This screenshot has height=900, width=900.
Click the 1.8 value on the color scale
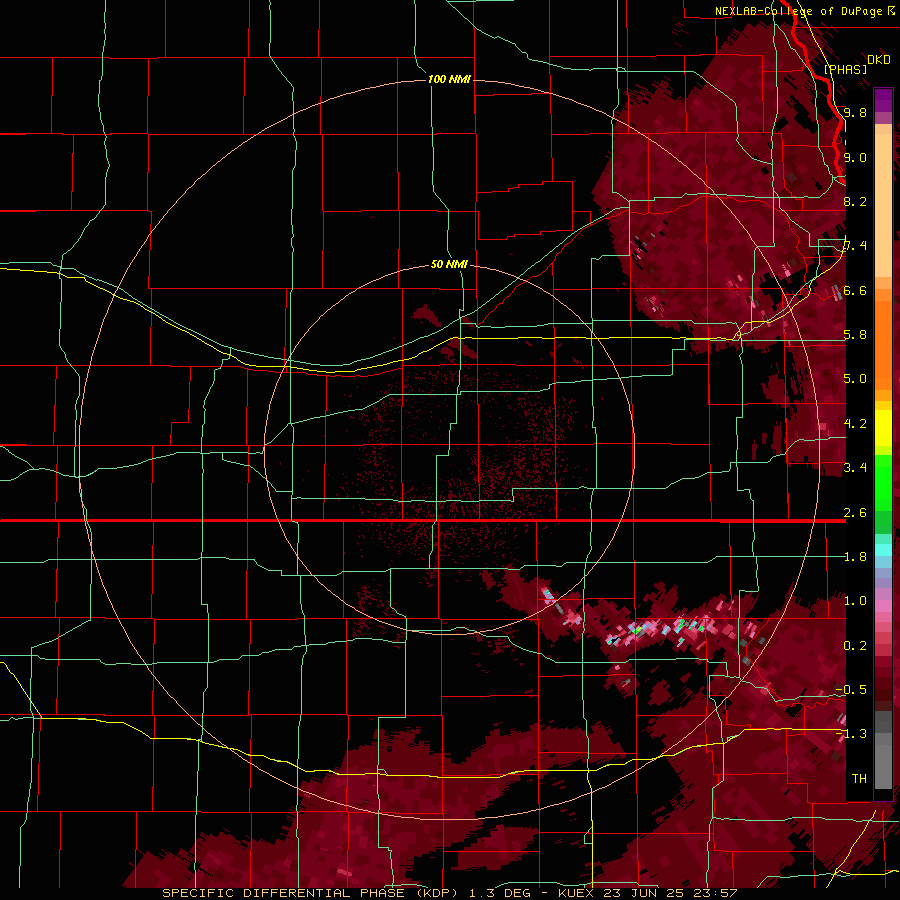855,557
